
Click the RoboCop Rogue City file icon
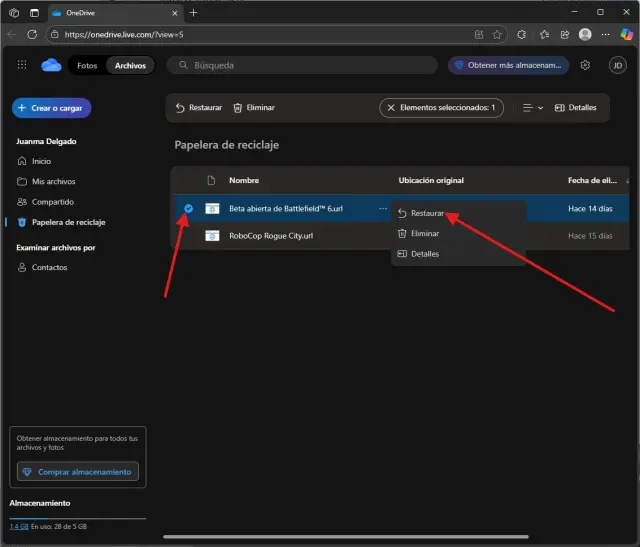tap(212, 236)
